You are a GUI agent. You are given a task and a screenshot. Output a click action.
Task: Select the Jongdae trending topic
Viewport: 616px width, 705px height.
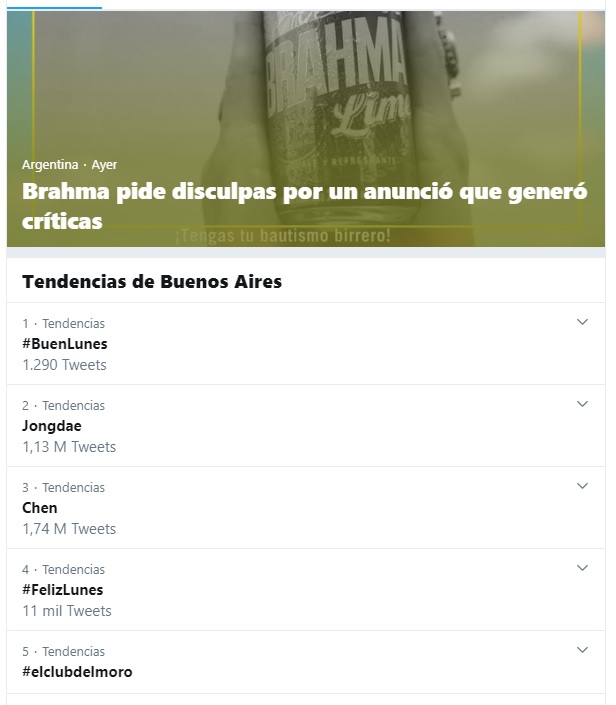tap(52, 426)
